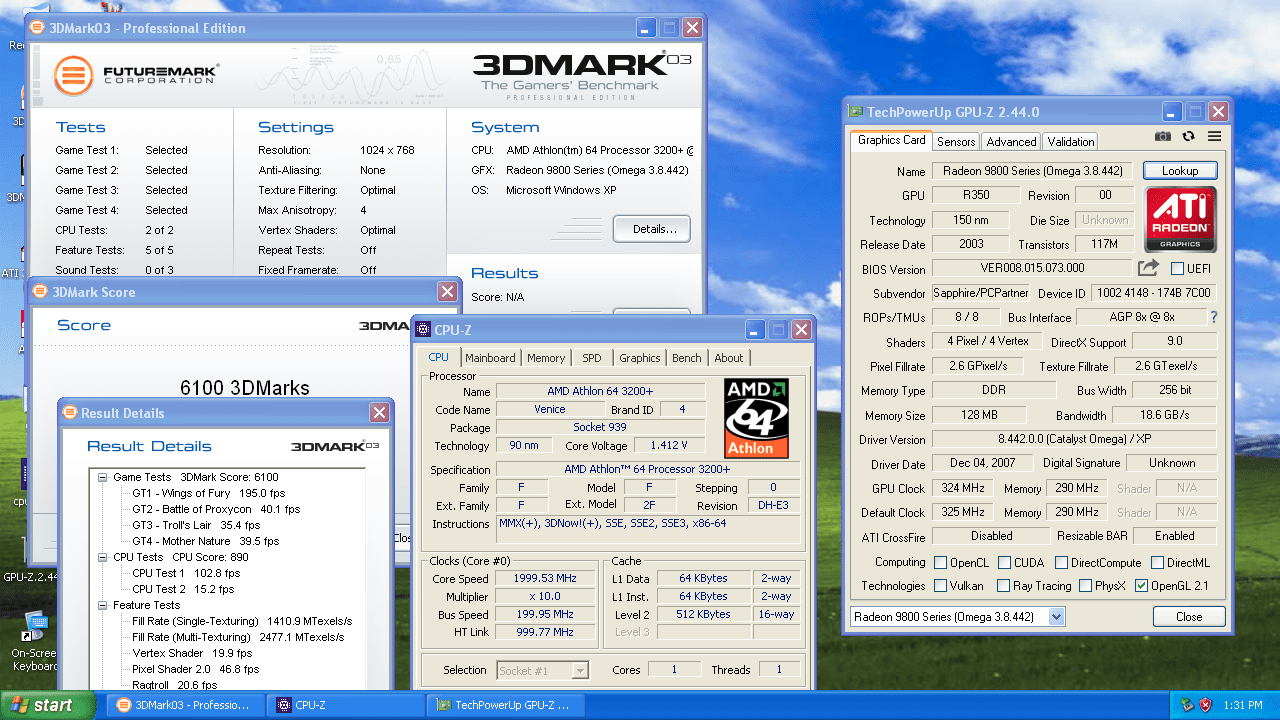Switch to CPU-Z taskbar button
This screenshot has height=720, width=1280.
tap(346, 705)
